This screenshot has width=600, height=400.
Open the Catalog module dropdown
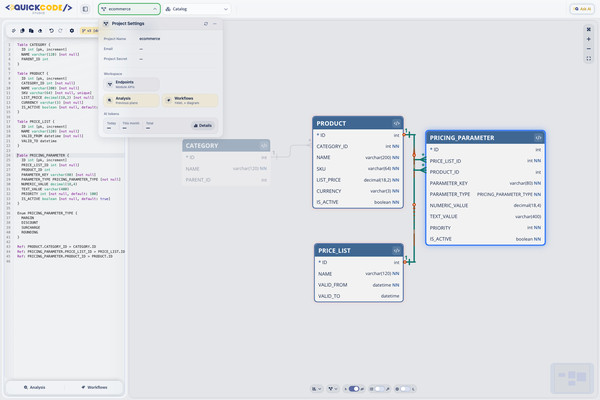pyautogui.click(x=197, y=9)
